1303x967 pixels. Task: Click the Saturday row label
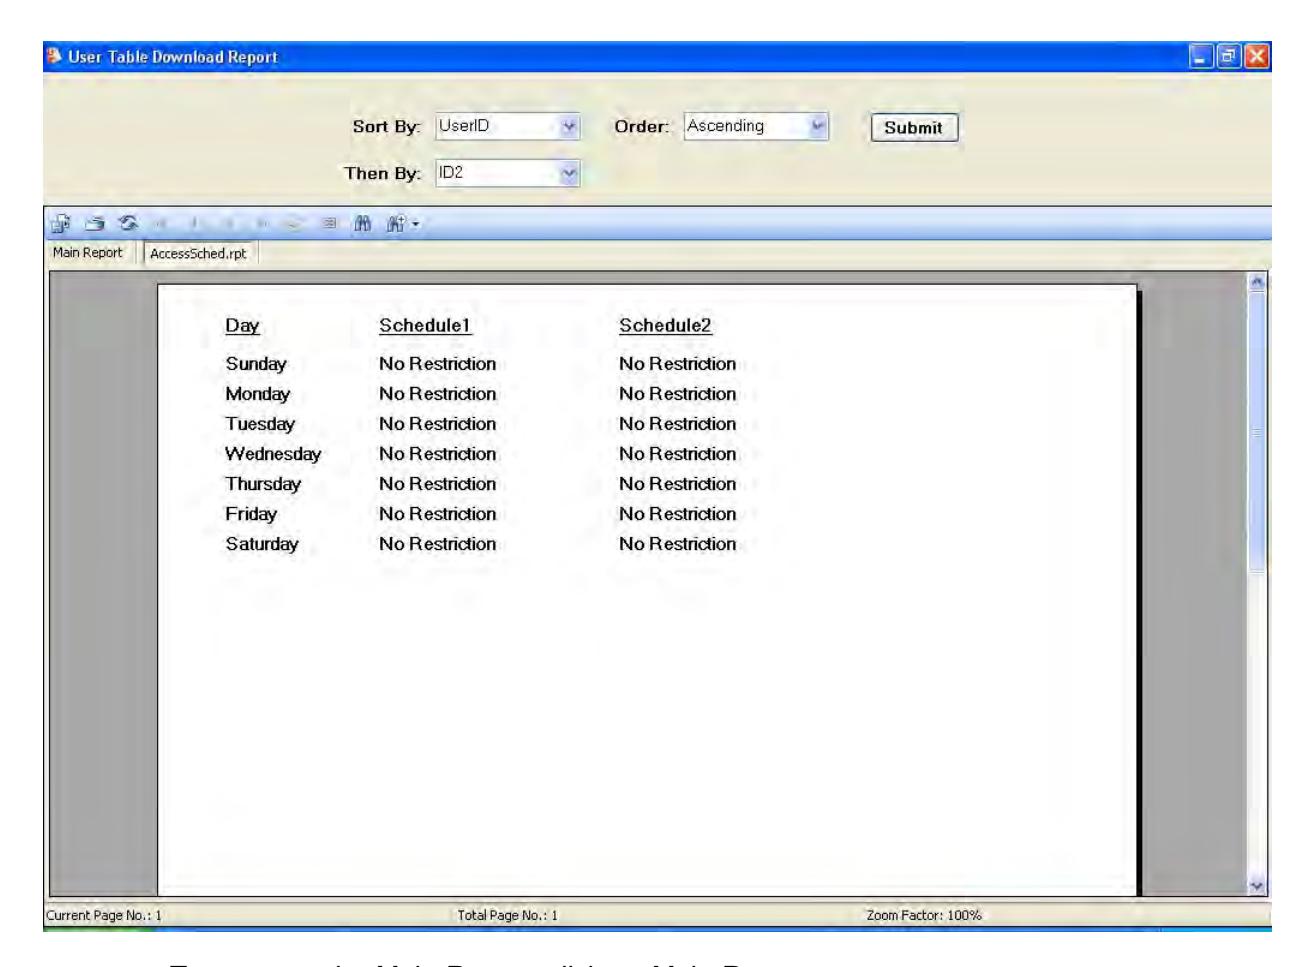point(262,544)
